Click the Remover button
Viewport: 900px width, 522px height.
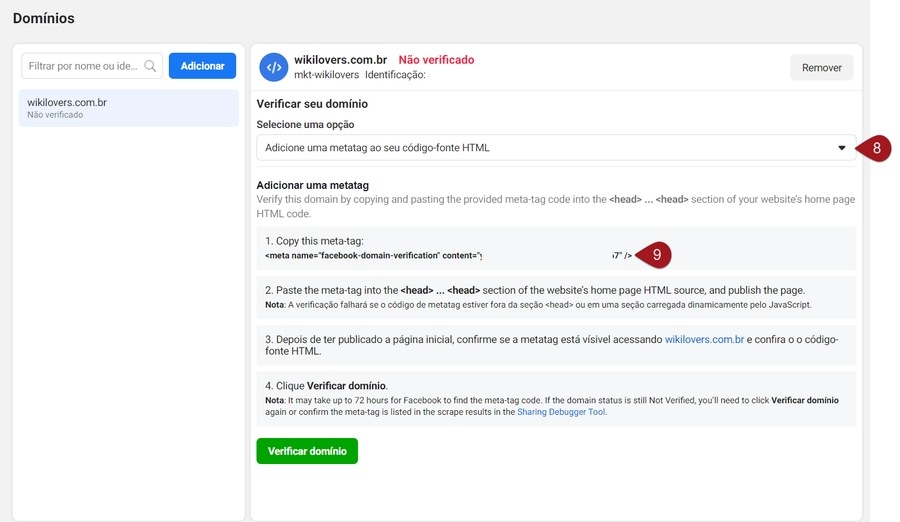(821, 68)
